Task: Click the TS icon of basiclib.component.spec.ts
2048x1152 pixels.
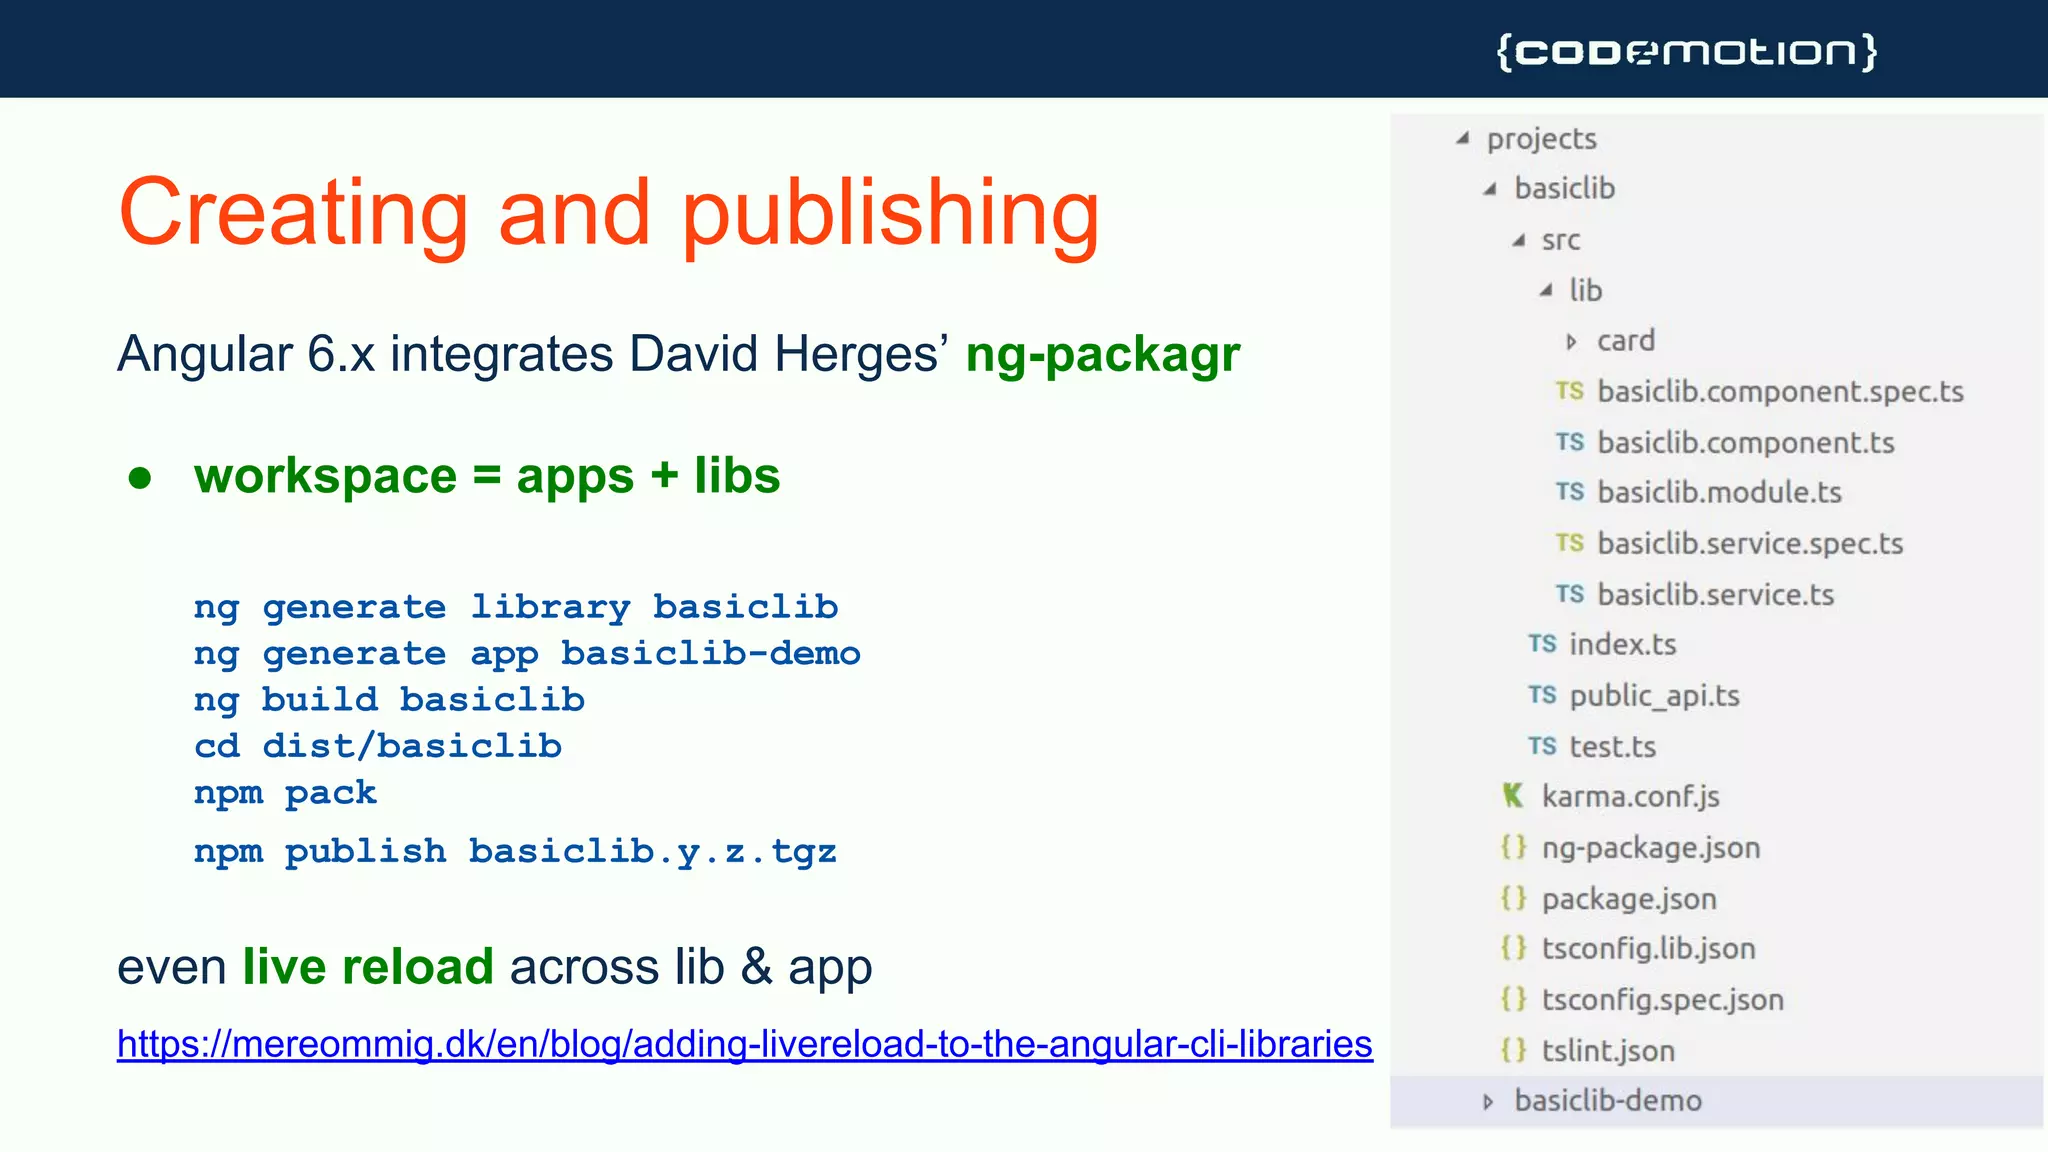Action: pyautogui.click(x=1569, y=391)
